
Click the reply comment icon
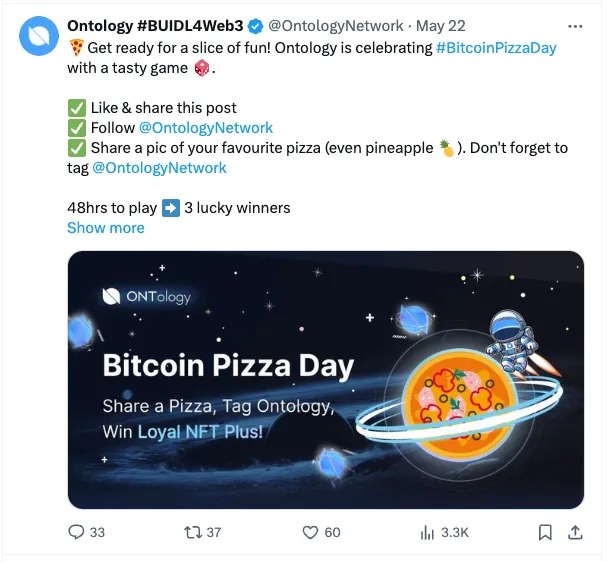click(76, 532)
